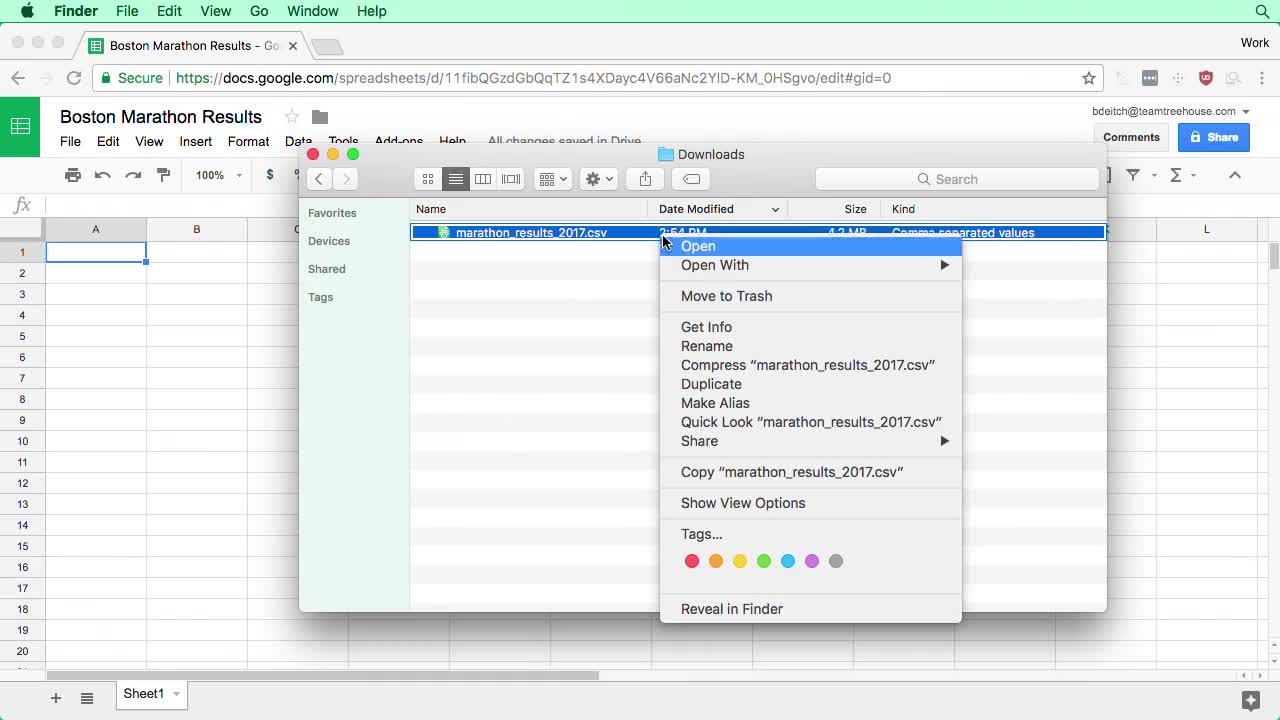Open the Data menu in Google Sheets
This screenshot has height=720, width=1280.
coord(298,141)
